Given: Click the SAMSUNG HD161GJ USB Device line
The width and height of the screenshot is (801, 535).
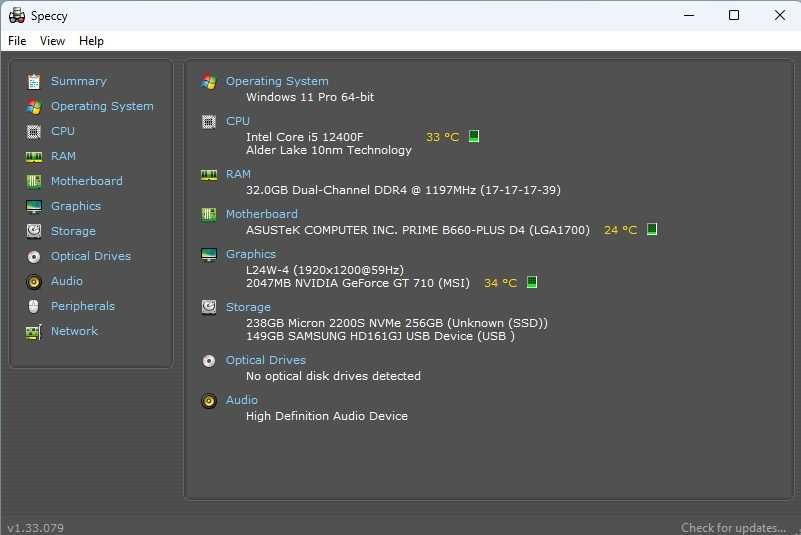Looking at the screenshot, I should (381, 336).
